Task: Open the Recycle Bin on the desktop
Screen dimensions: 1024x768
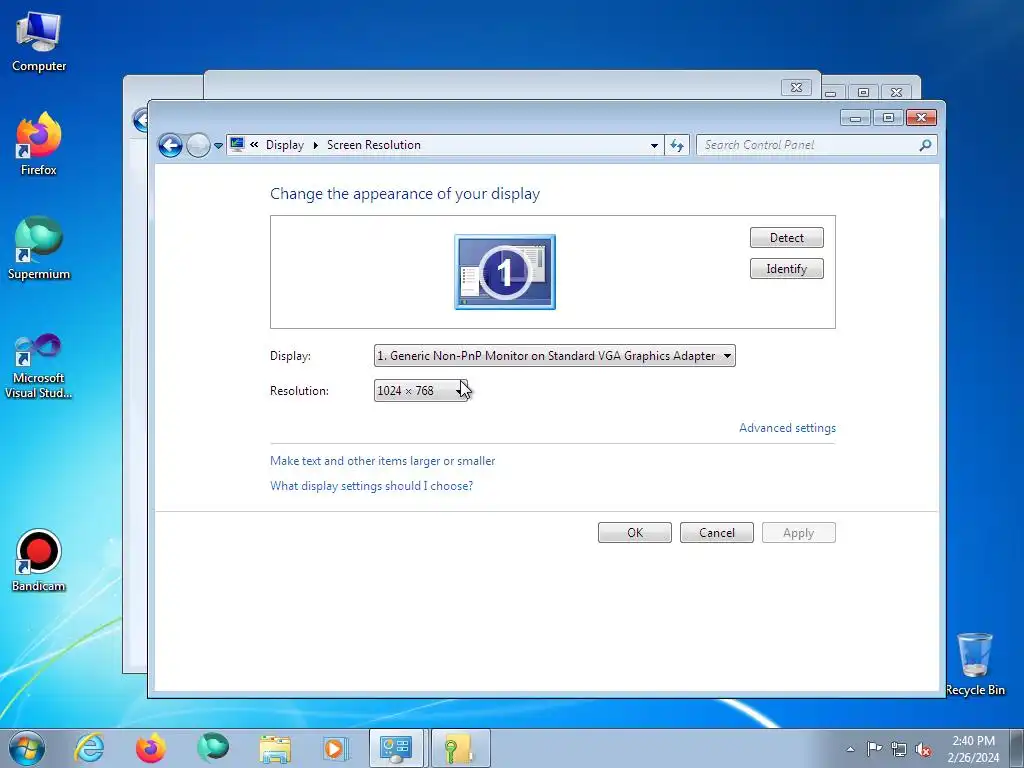Action: 975,664
